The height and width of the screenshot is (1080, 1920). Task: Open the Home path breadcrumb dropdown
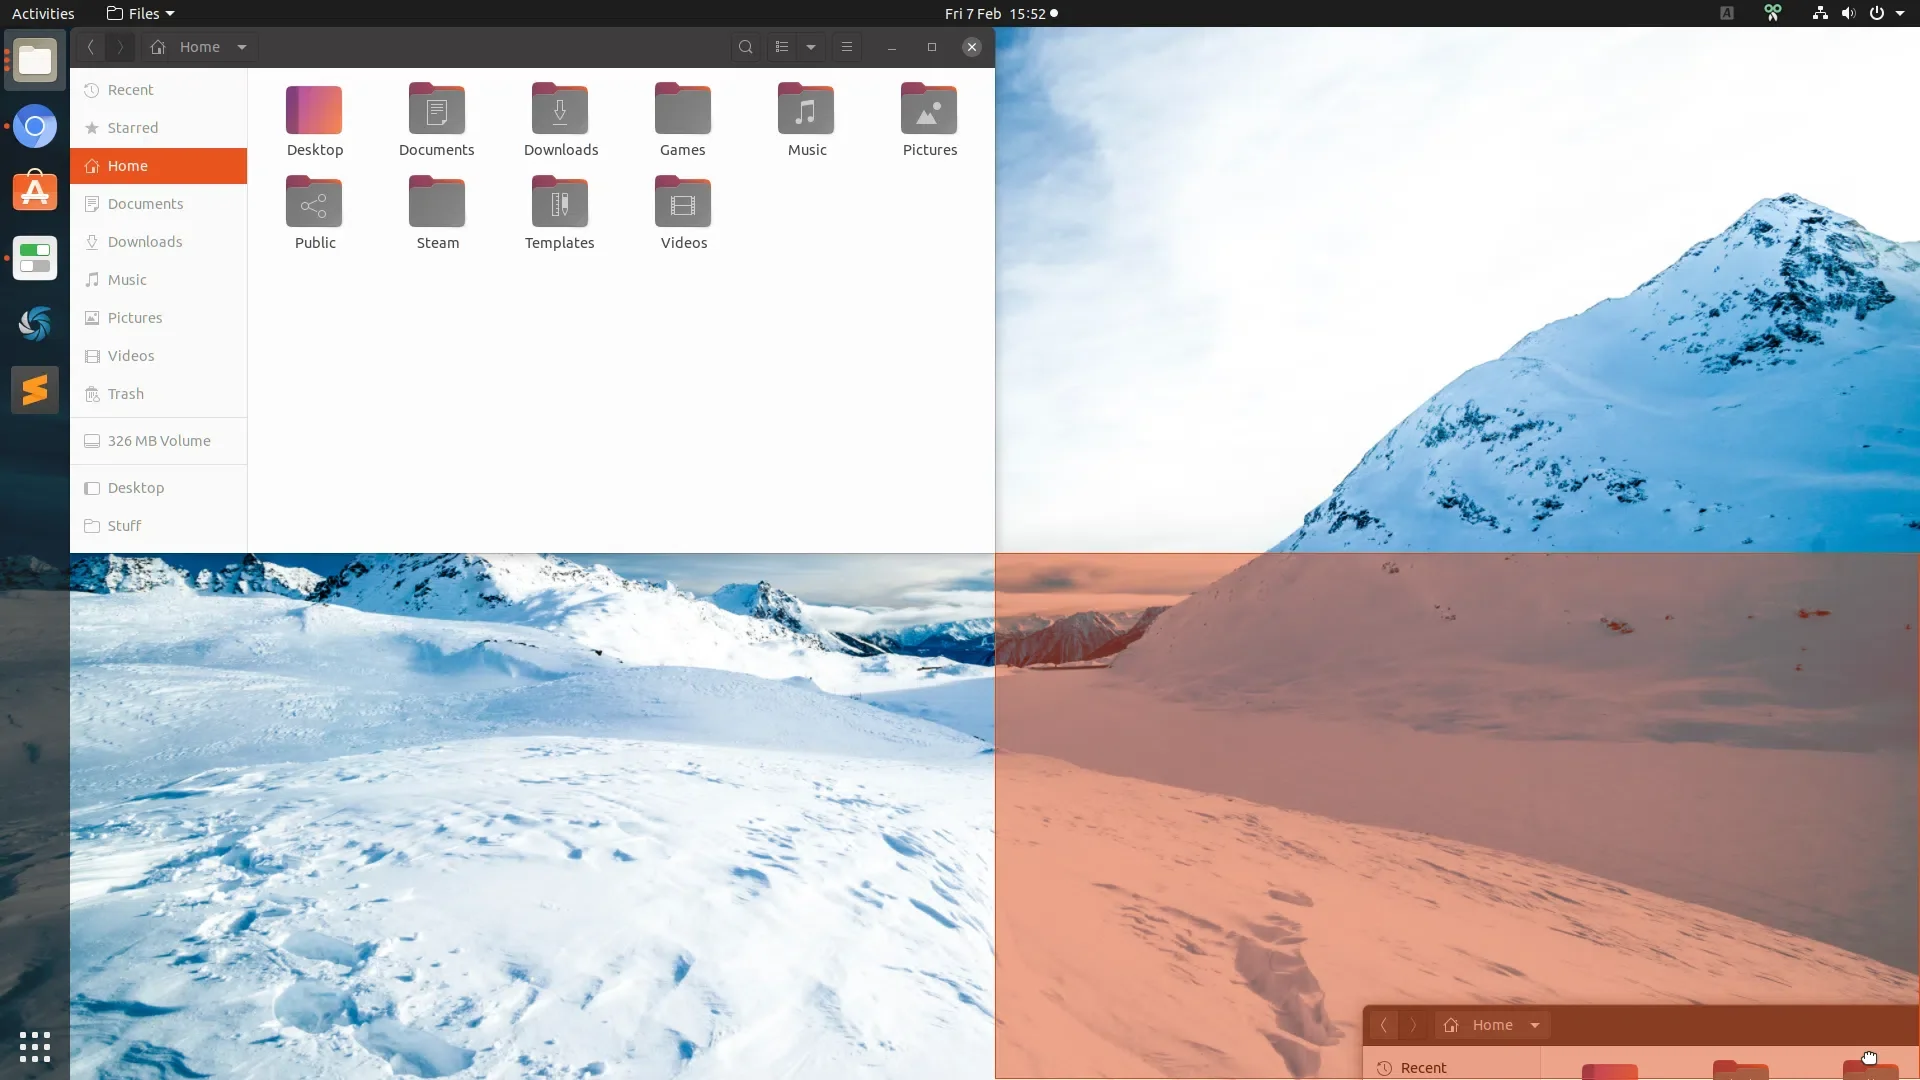242,47
